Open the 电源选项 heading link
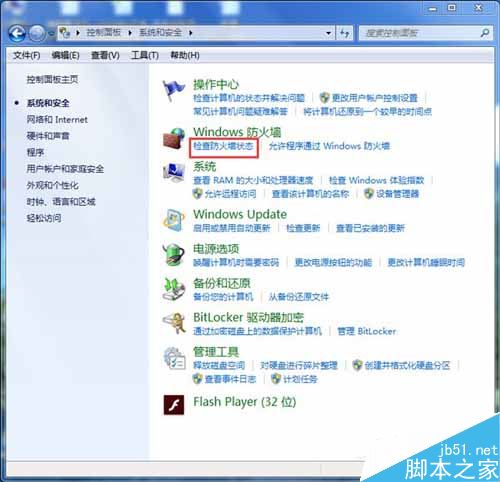 tap(216, 248)
